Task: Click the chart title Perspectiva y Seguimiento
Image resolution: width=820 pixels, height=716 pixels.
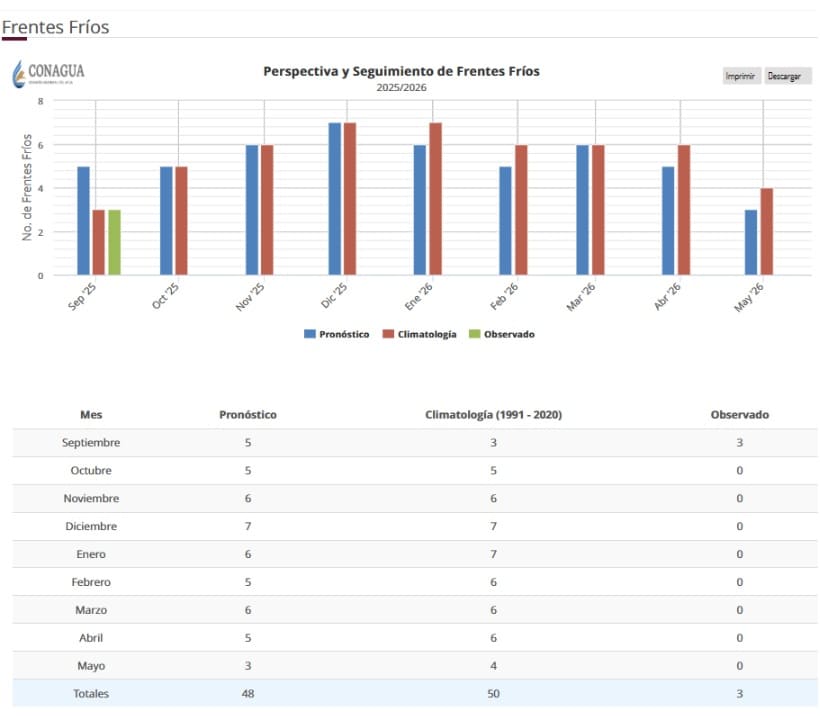Action: (x=401, y=71)
